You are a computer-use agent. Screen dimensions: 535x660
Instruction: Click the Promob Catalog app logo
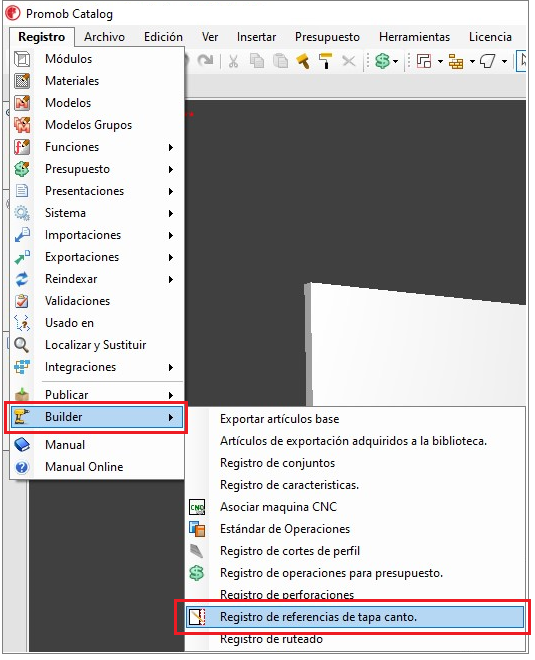click(13, 13)
